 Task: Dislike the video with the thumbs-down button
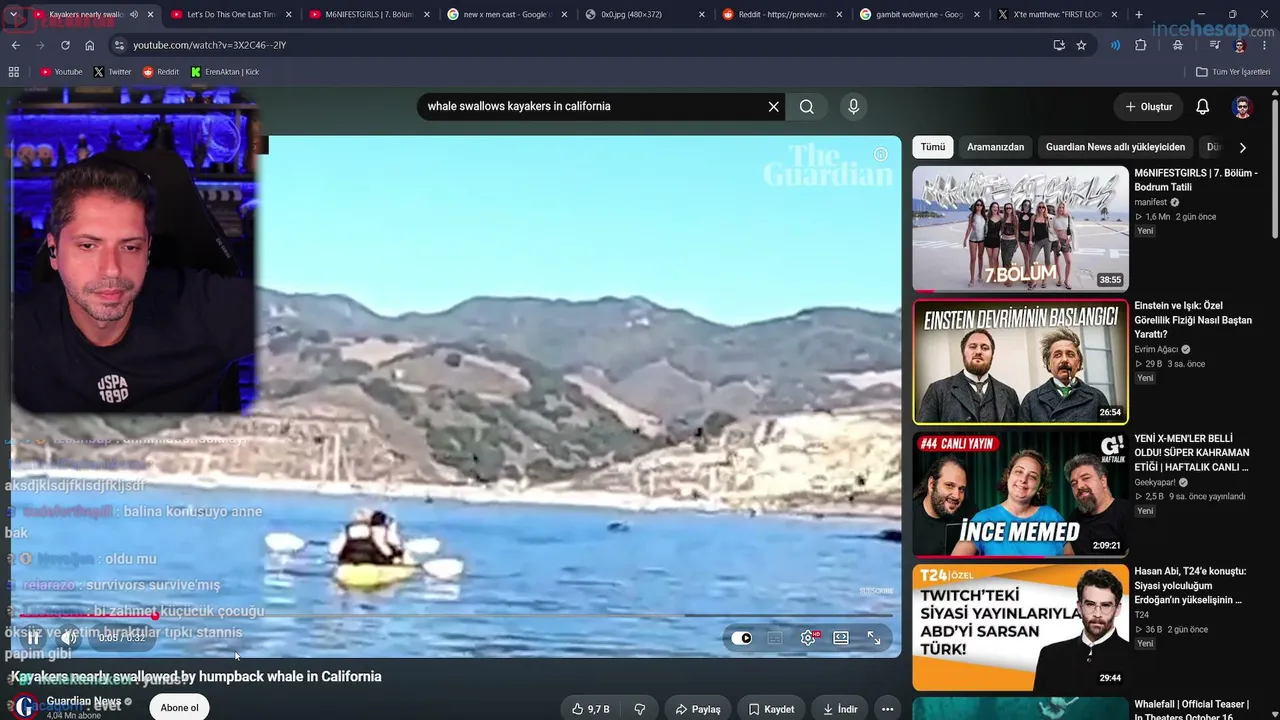pos(640,709)
